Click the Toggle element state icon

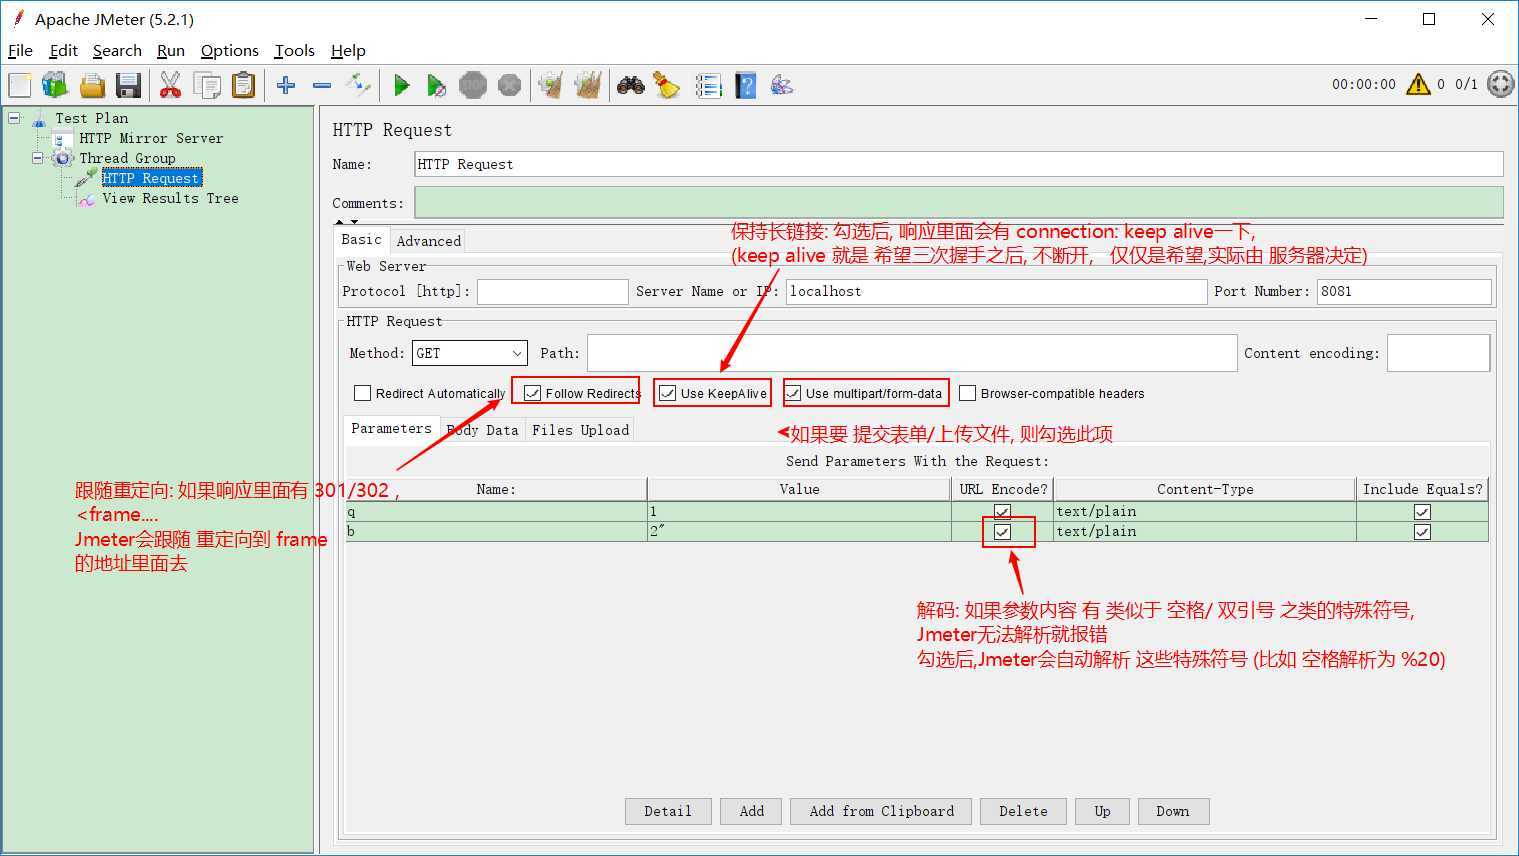[x=358, y=85]
